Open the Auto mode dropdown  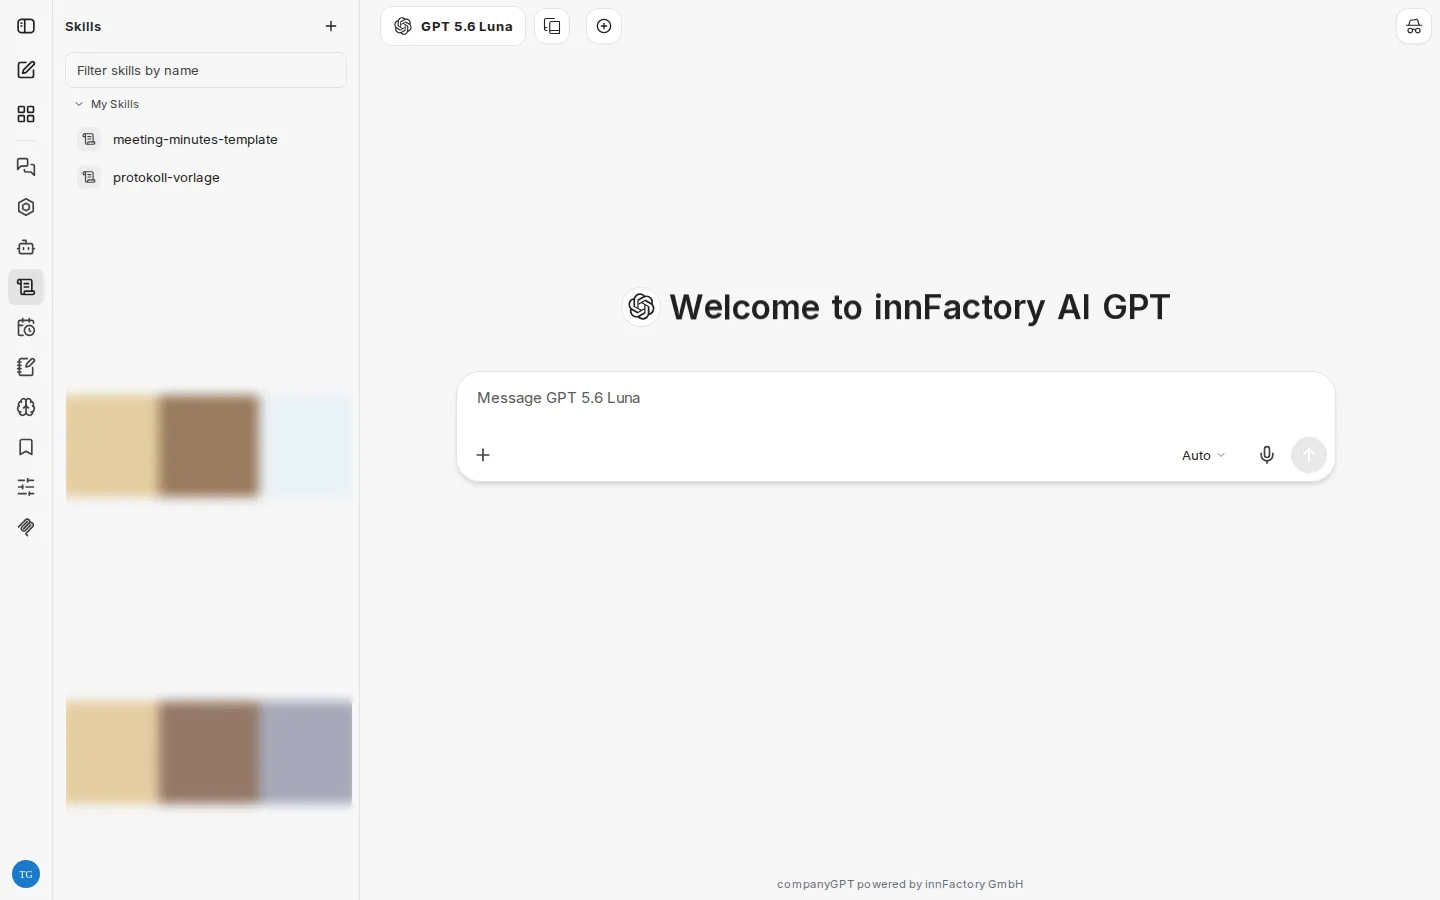pos(1203,455)
